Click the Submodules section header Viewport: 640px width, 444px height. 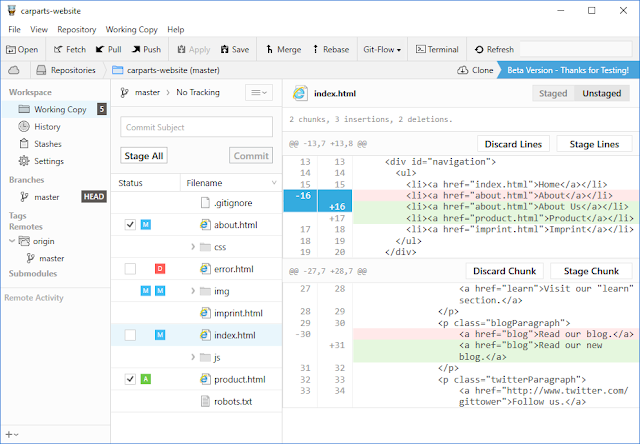click(x=33, y=273)
